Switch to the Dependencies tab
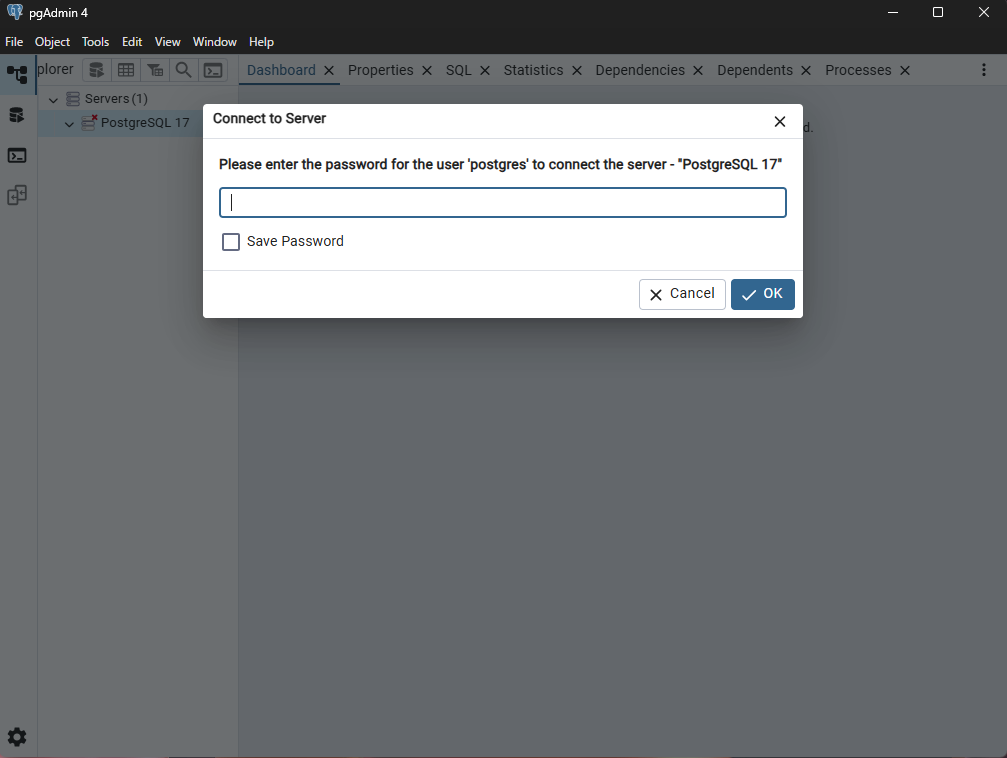This screenshot has height=758, width=1007. pyautogui.click(x=640, y=70)
